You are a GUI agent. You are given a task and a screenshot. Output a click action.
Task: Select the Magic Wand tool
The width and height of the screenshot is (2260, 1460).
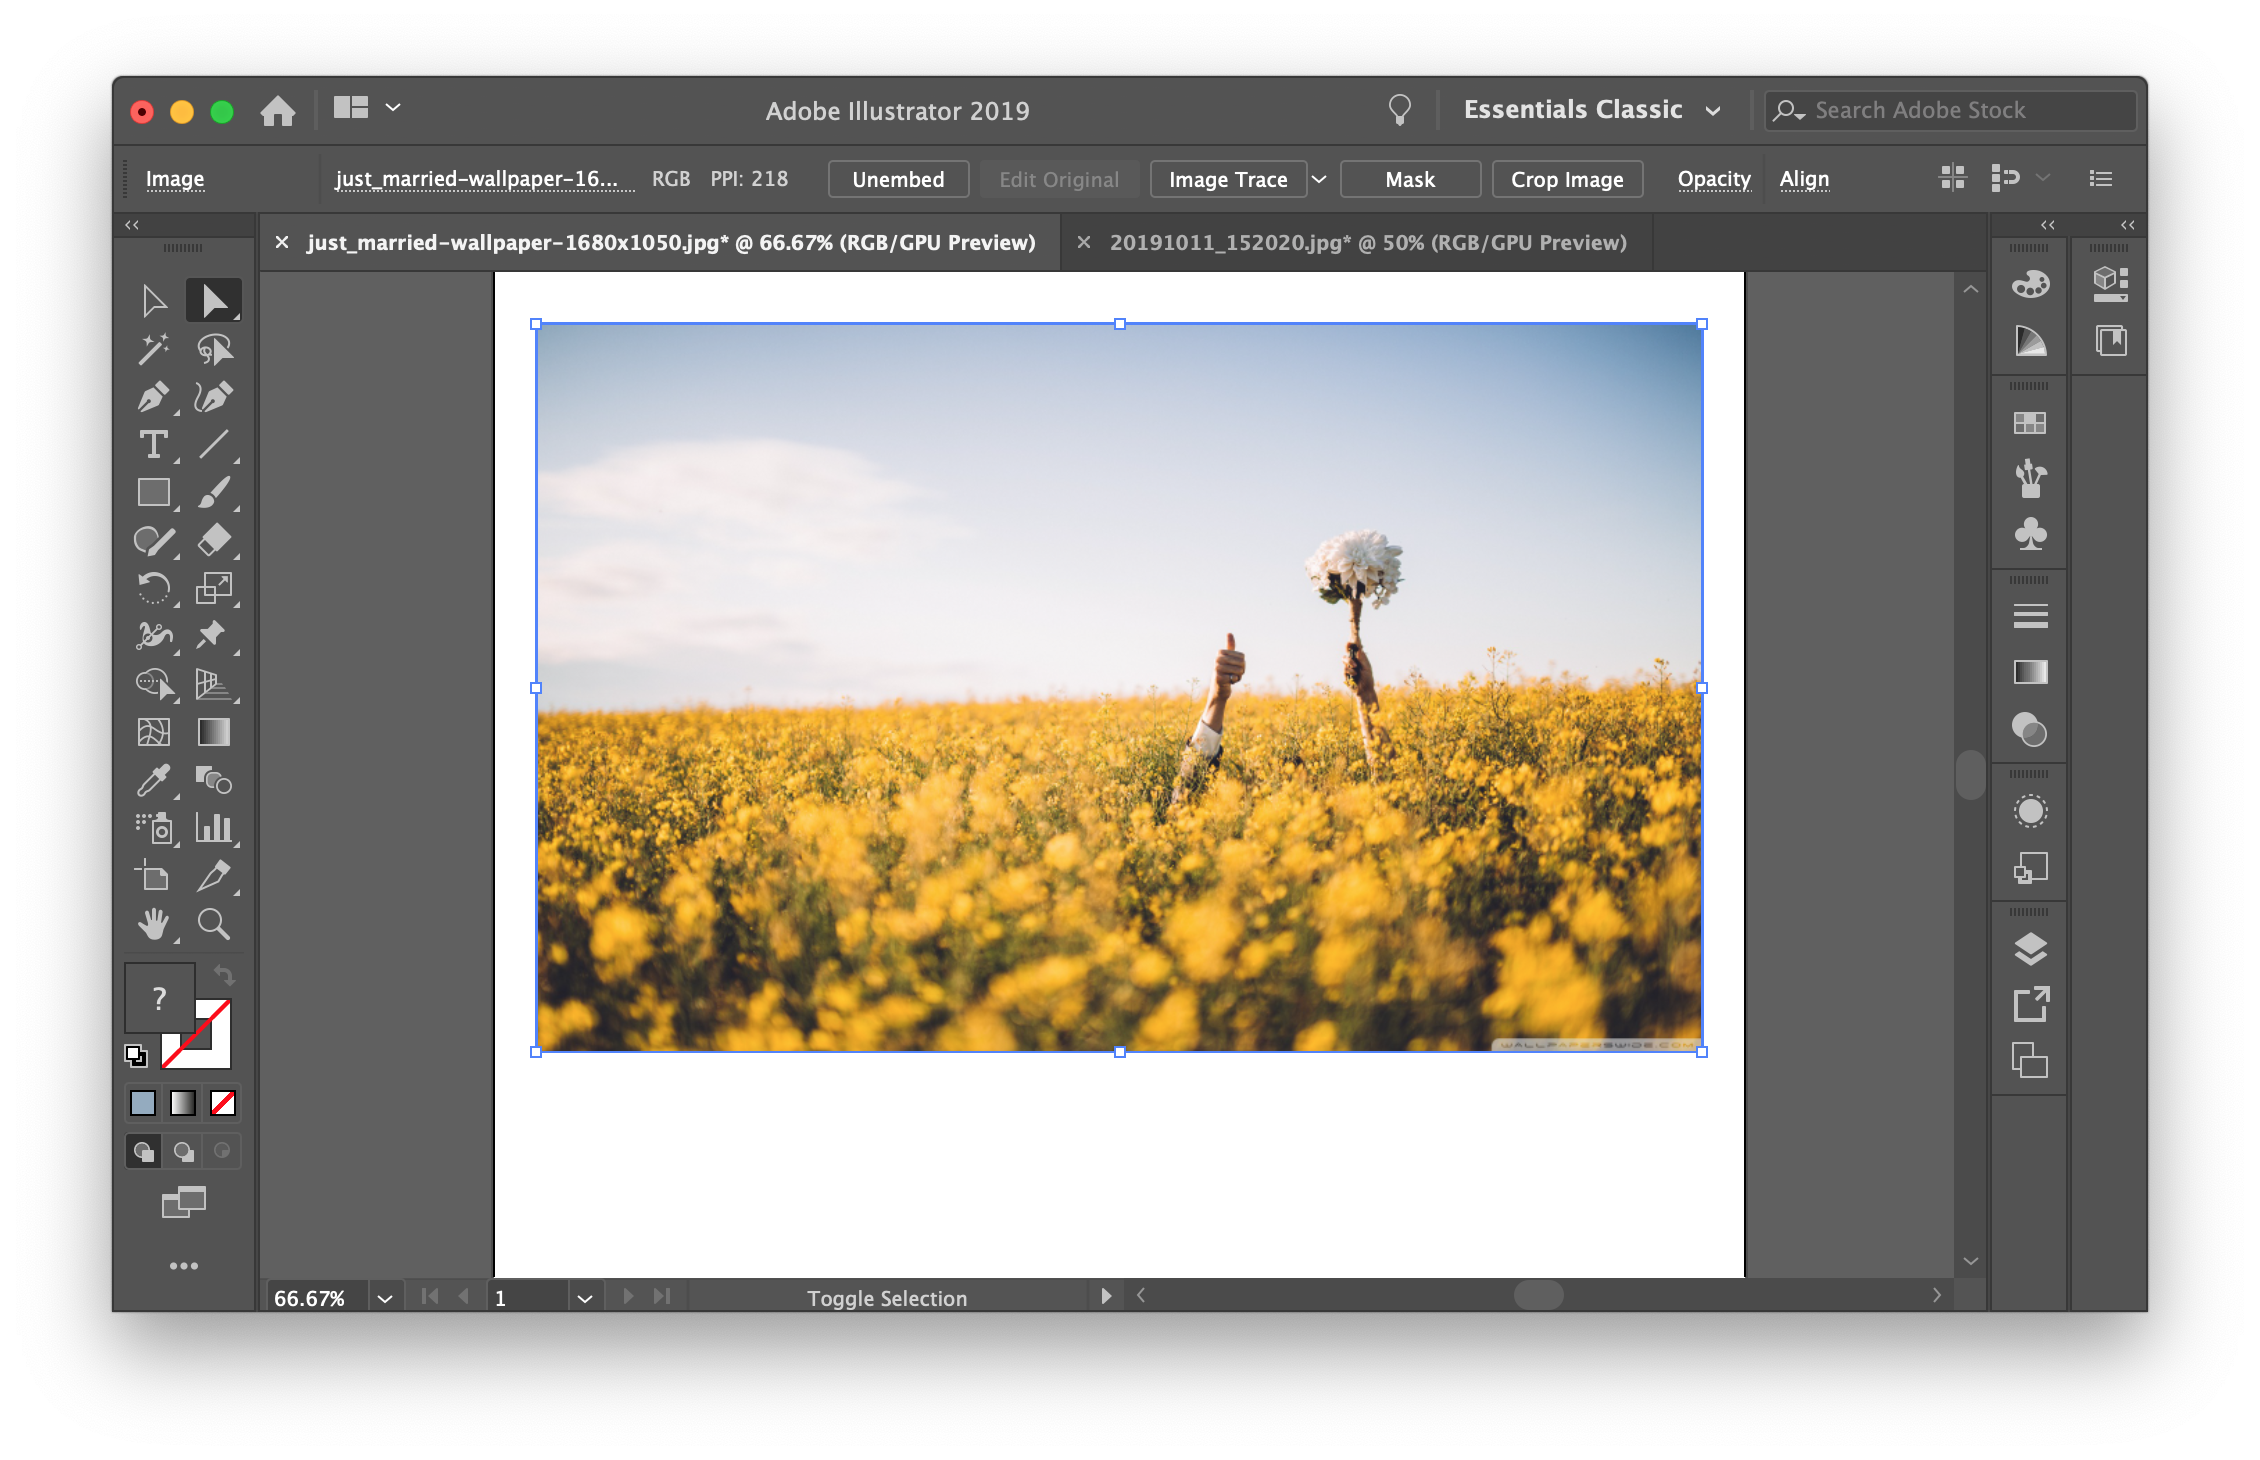coord(153,349)
